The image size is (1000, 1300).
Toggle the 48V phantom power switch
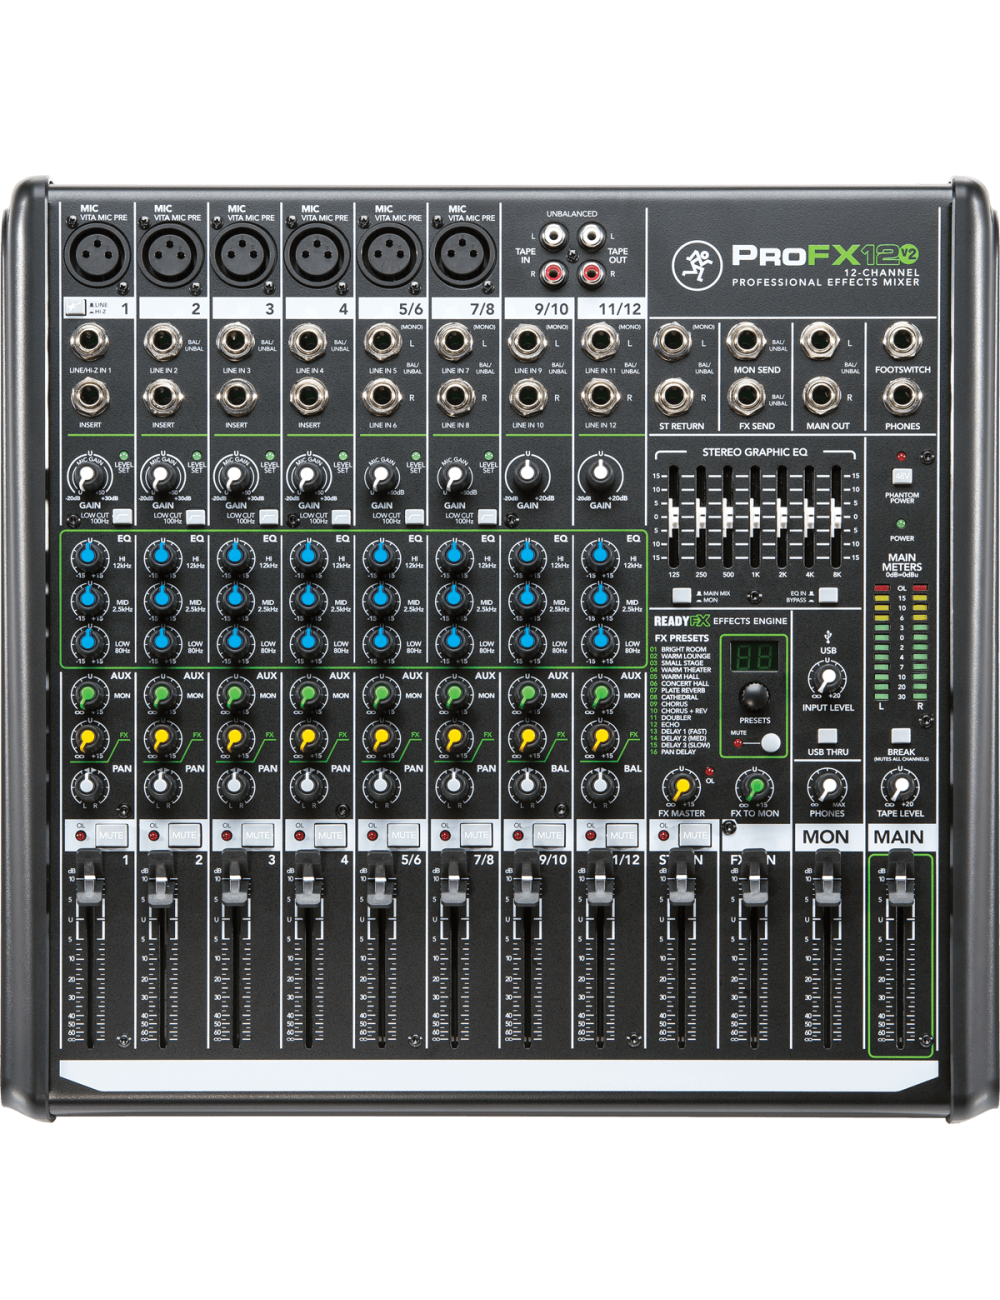pos(902,476)
